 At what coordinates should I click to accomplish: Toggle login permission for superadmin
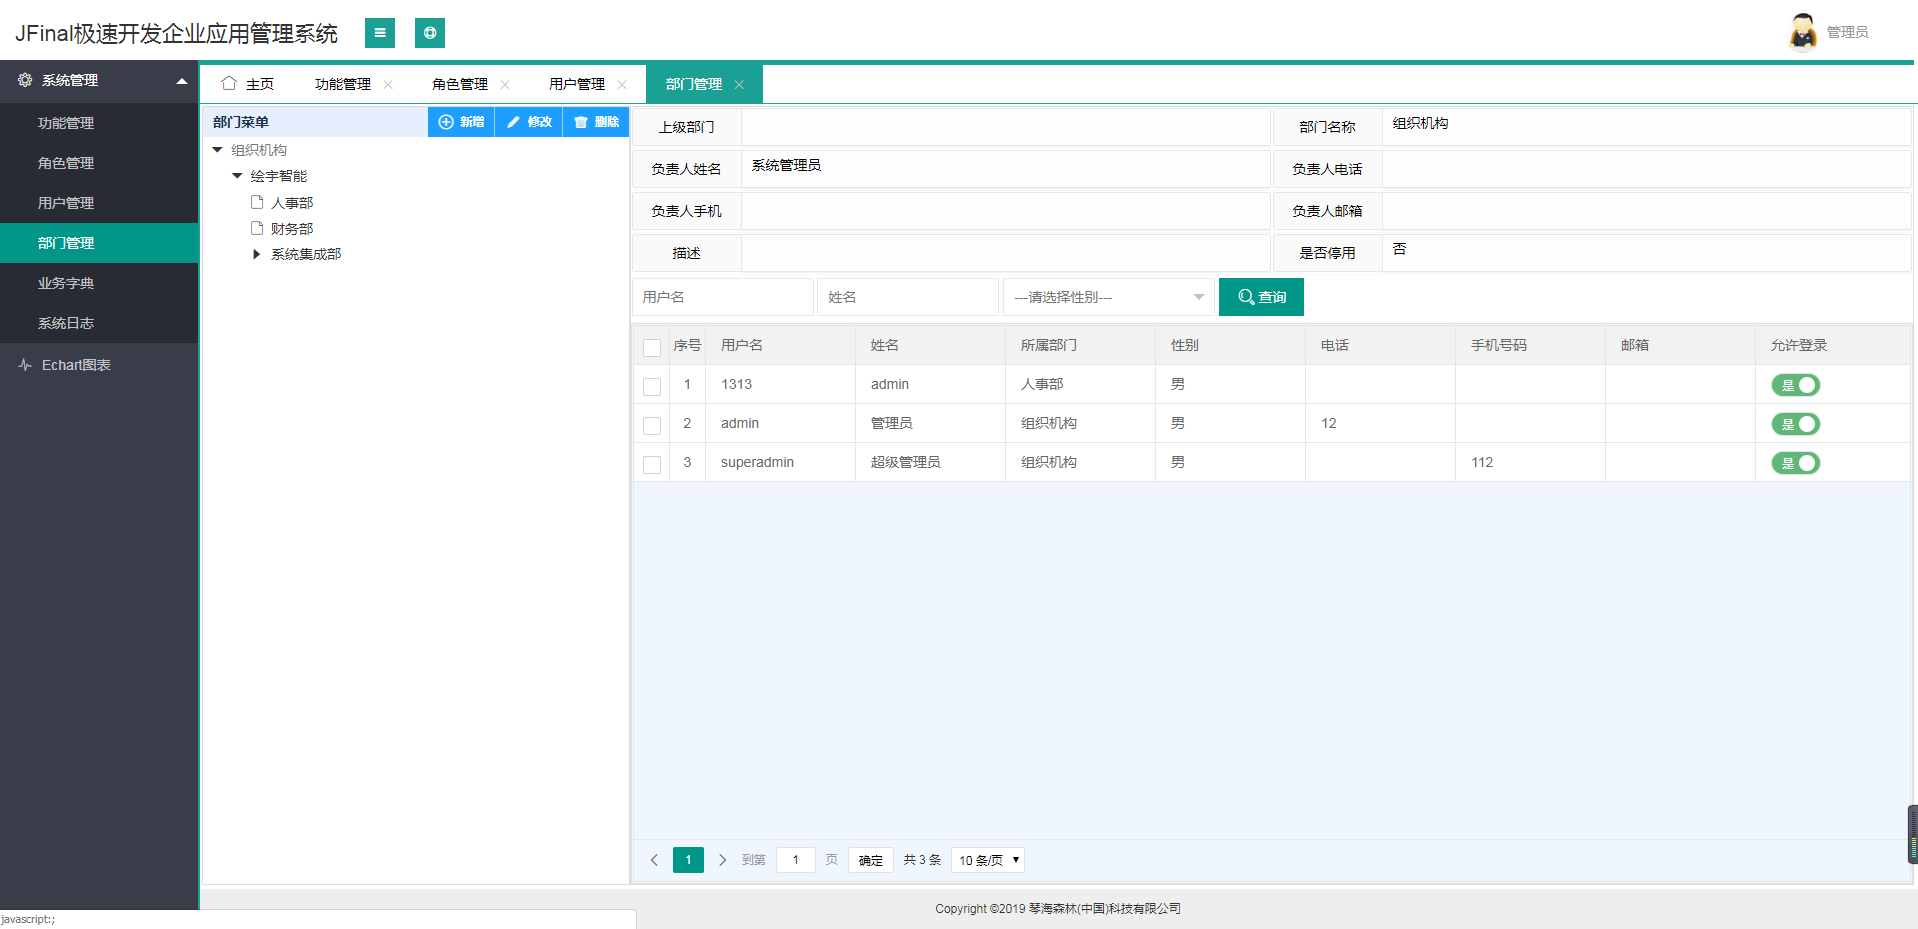click(1796, 463)
